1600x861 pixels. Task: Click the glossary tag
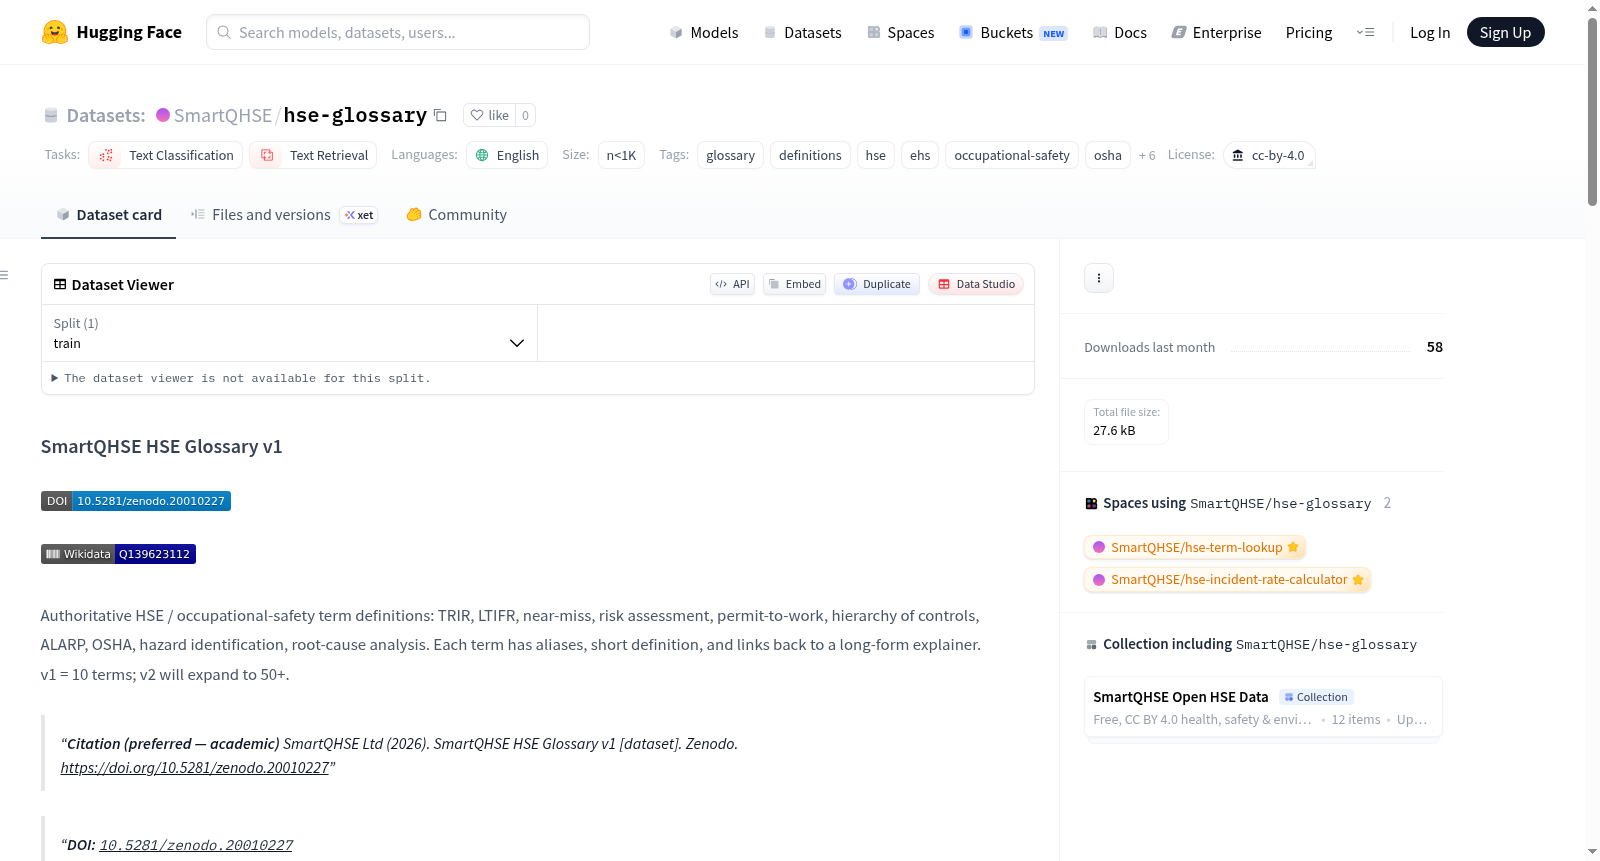click(x=730, y=155)
